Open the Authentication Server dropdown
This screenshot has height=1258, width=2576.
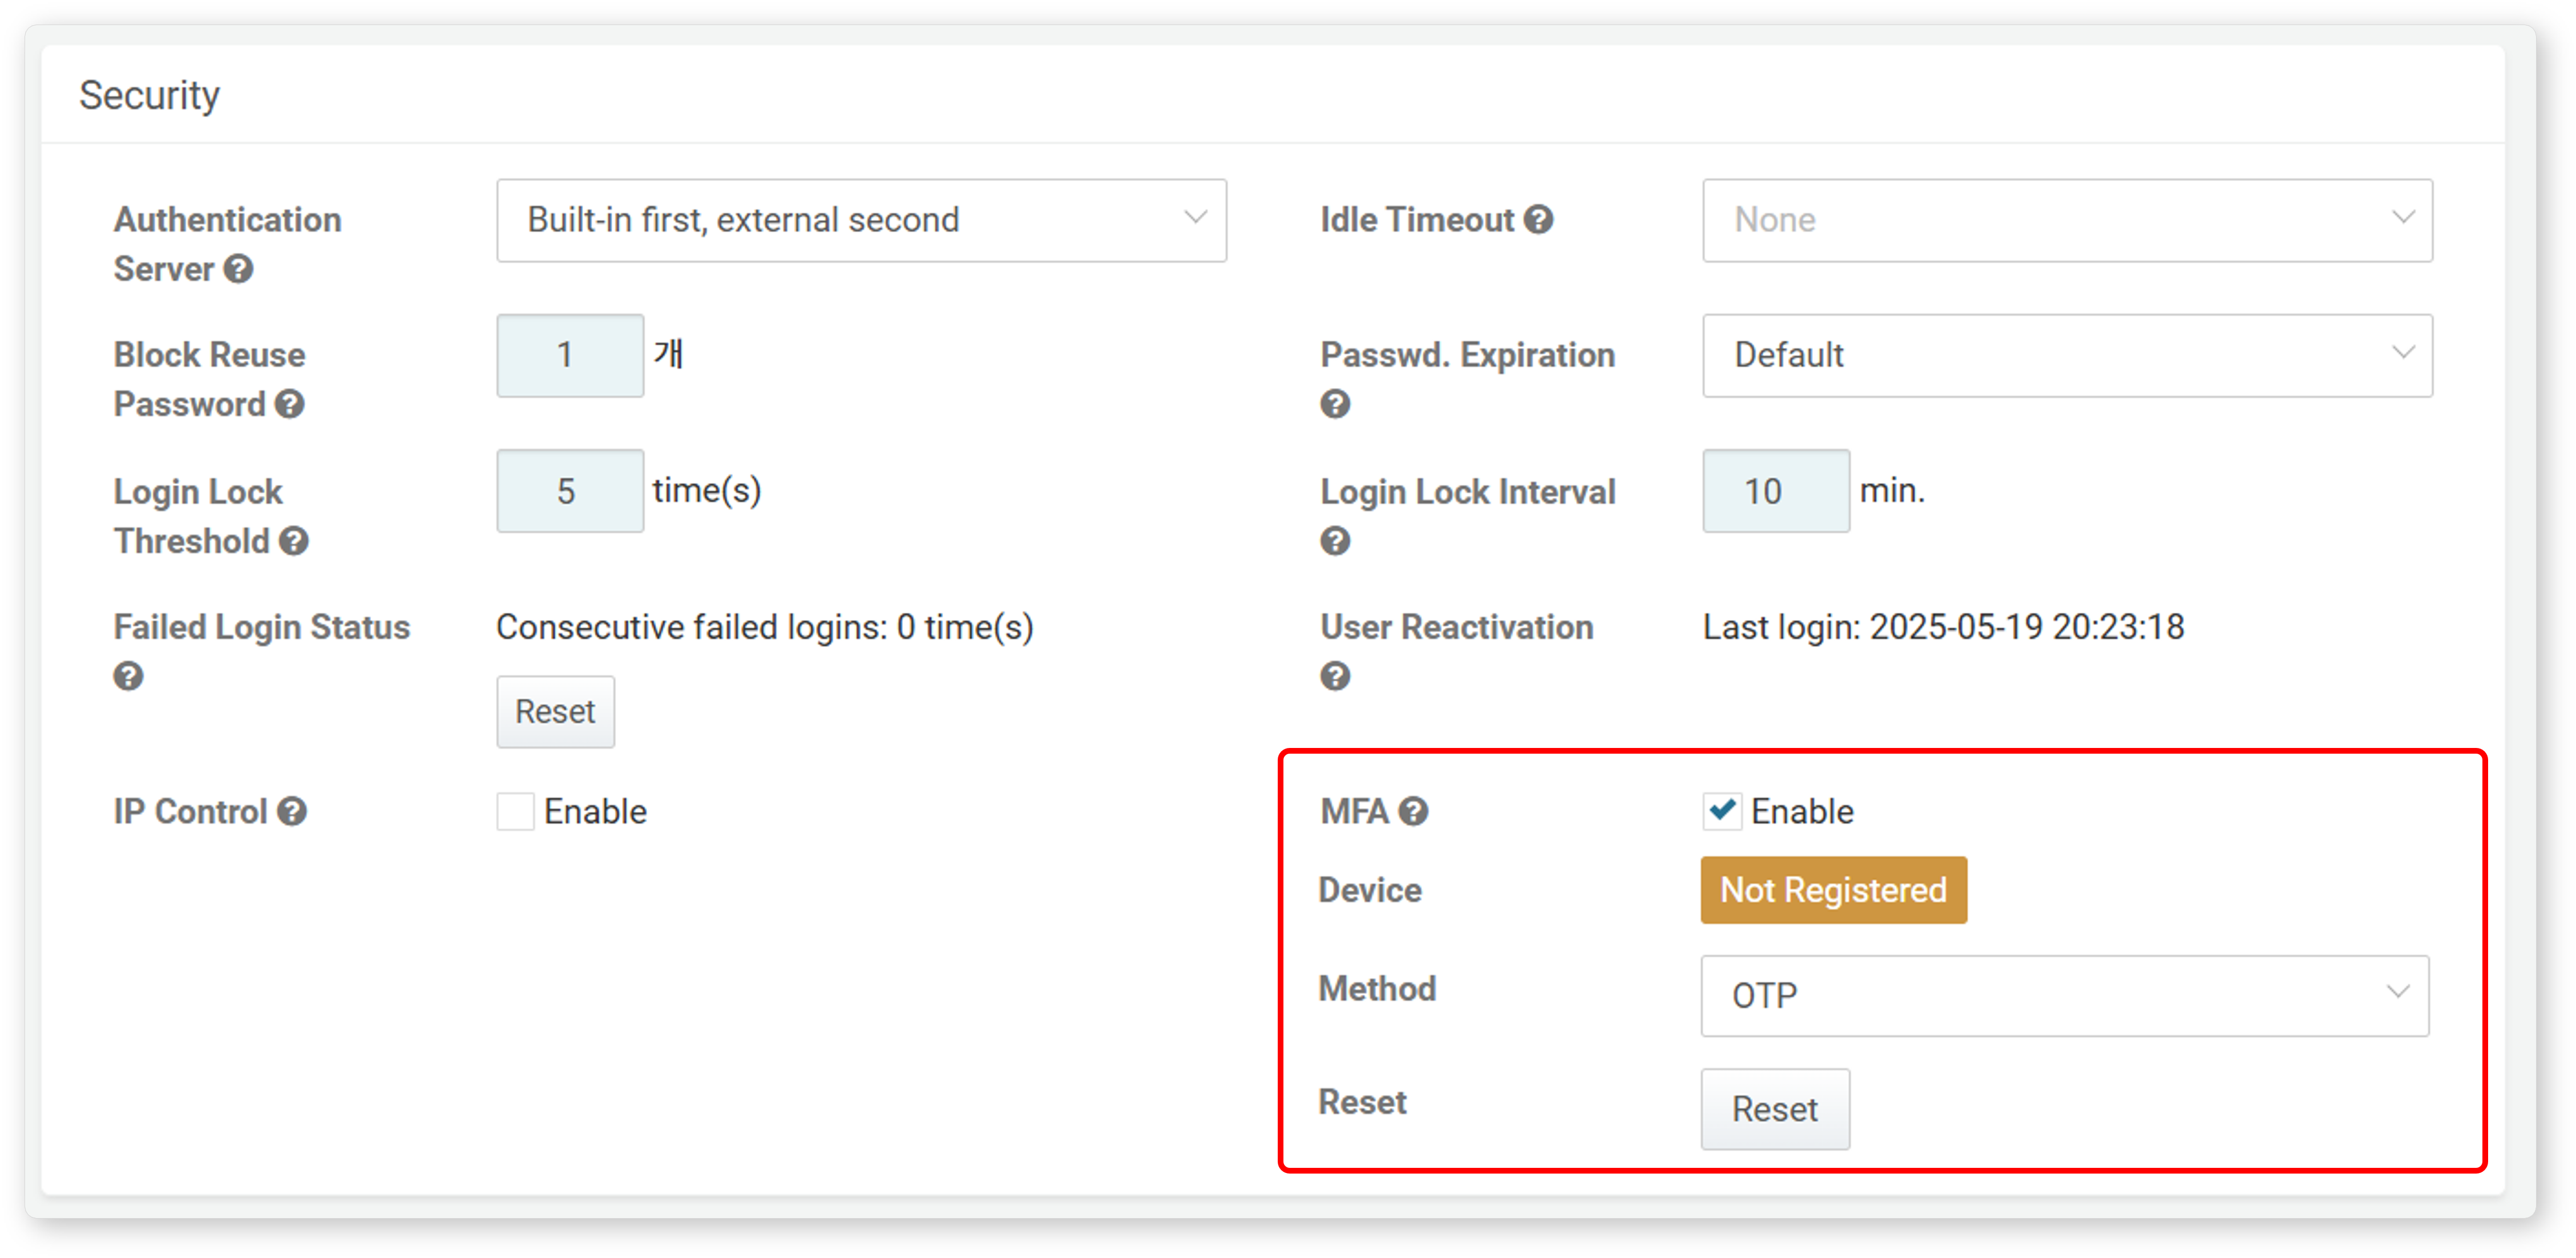861,220
